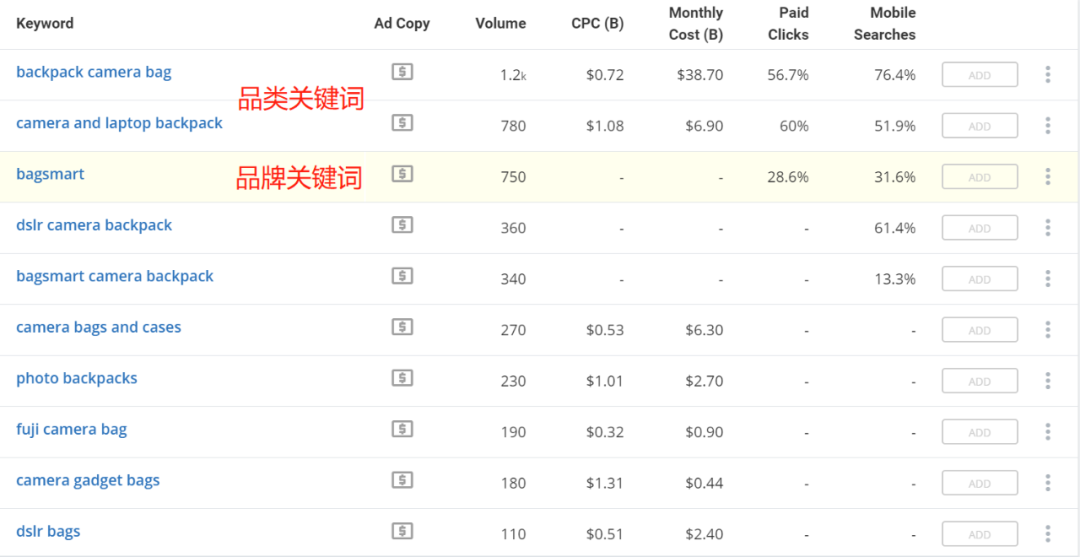Click ad copy icon for dslr camera backpack
The width and height of the screenshot is (1080, 557).
tap(402, 225)
